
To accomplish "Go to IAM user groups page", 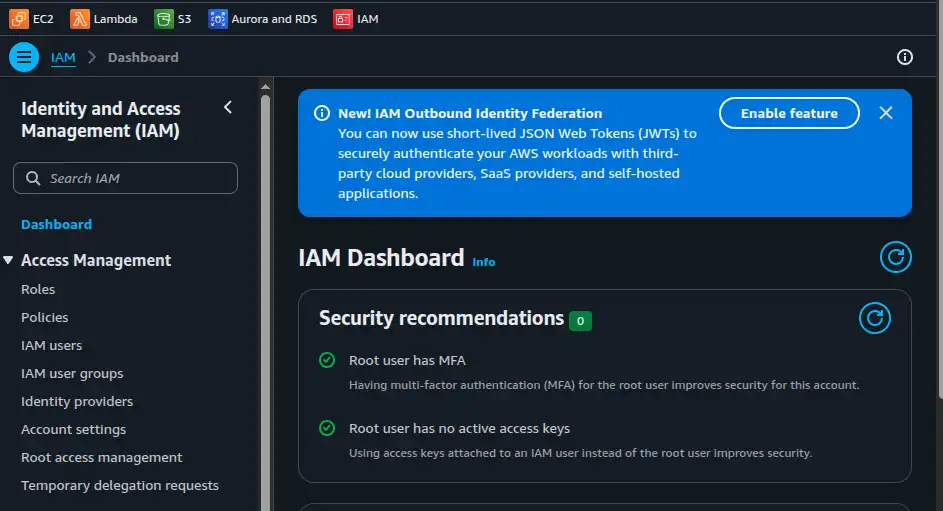I will coord(72,373).
